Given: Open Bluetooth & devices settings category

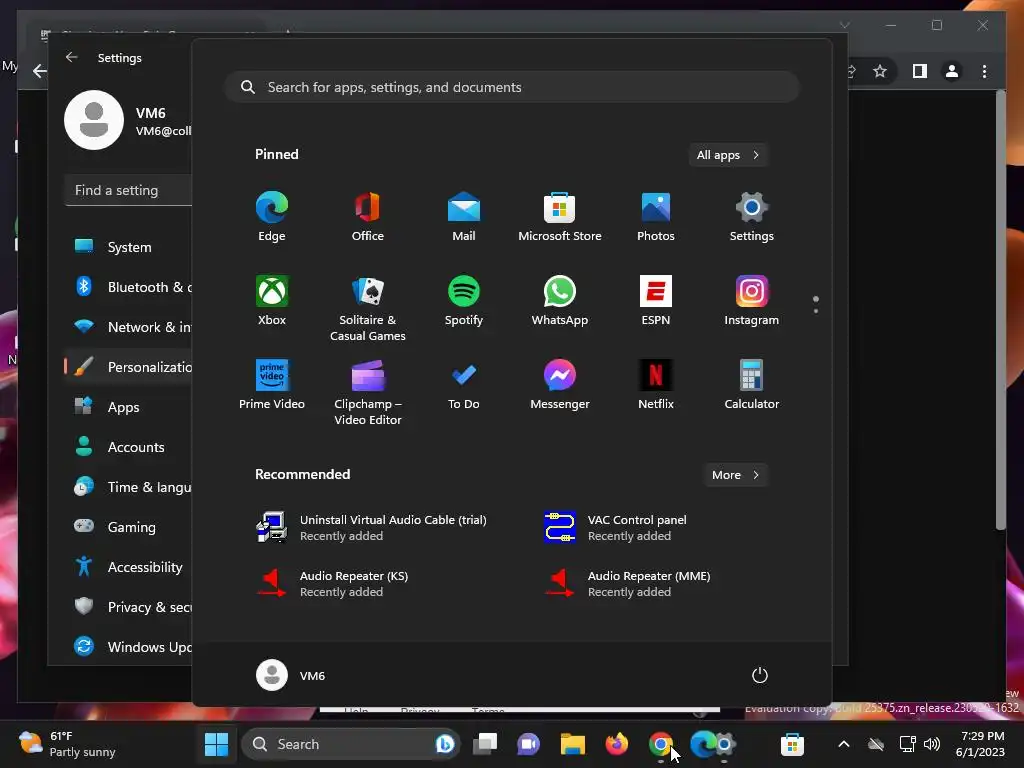Looking at the screenshot, I should [129, 287].
